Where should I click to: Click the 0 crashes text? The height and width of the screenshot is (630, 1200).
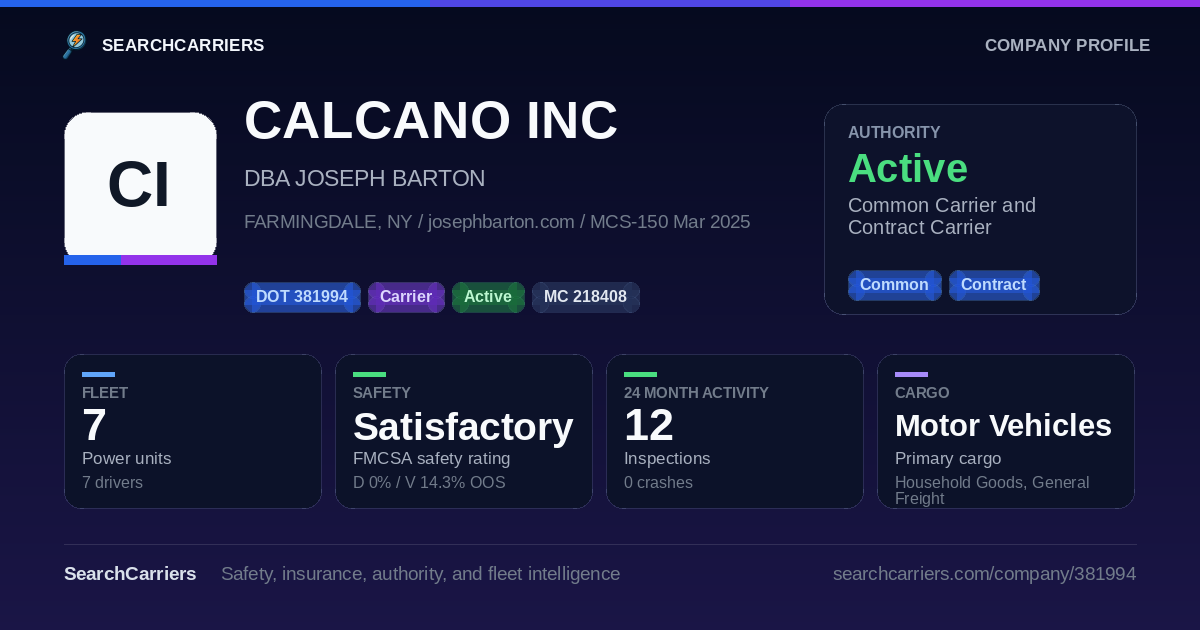tap(658, 483)
